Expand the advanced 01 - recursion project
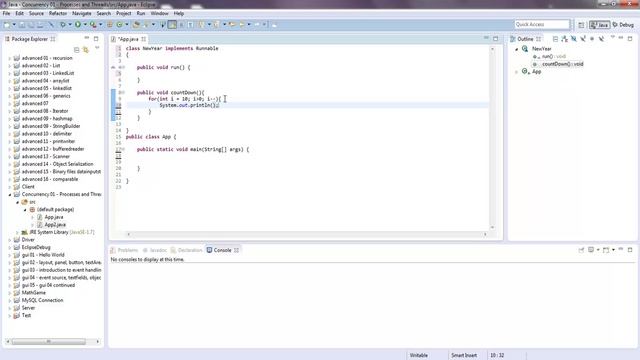This screenshot has width=640, height=360. [10, 58]
